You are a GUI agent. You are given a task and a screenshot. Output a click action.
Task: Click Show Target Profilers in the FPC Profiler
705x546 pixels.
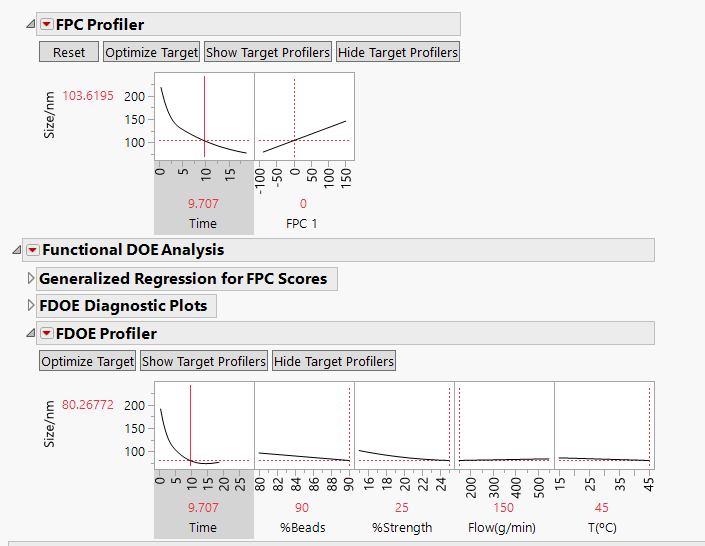click(x=268, y=52)
